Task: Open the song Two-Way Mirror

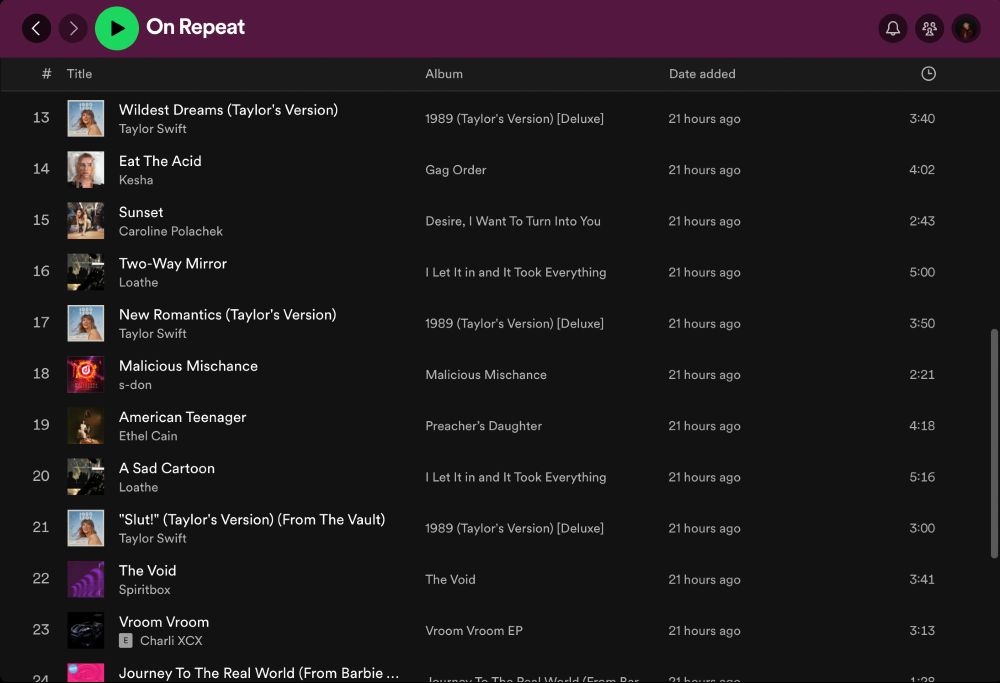Action: [x=173, y=263]
